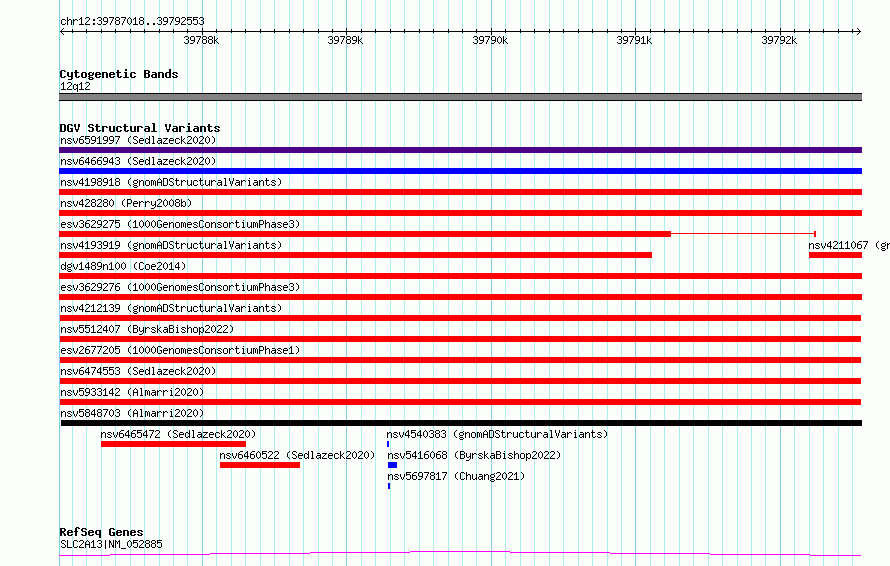Click the nsv4193919 red variant bar
Viewport: 890px width, 566px height.
point(355,255)
